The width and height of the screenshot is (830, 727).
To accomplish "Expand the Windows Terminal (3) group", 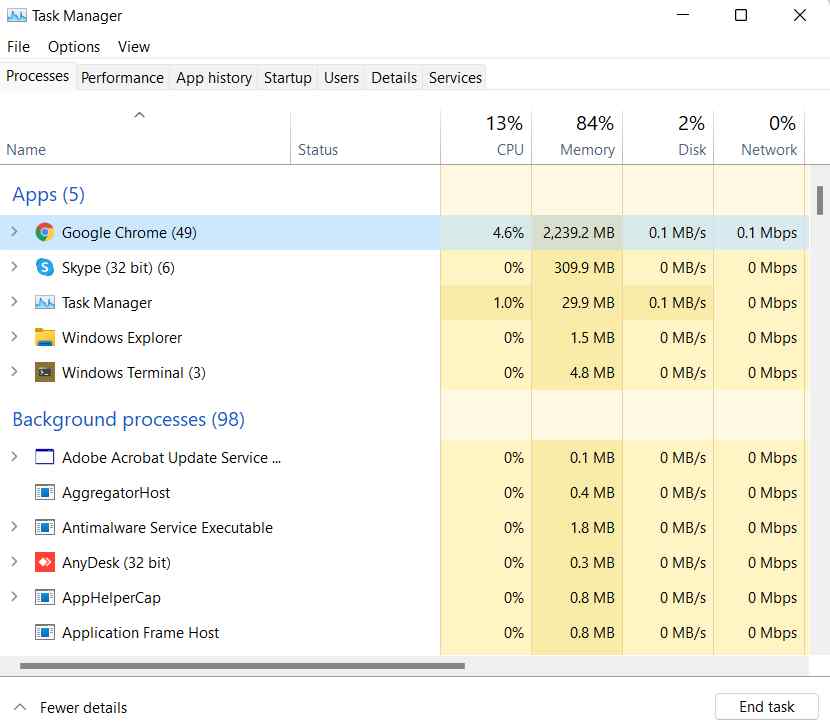I will point(14,372).
